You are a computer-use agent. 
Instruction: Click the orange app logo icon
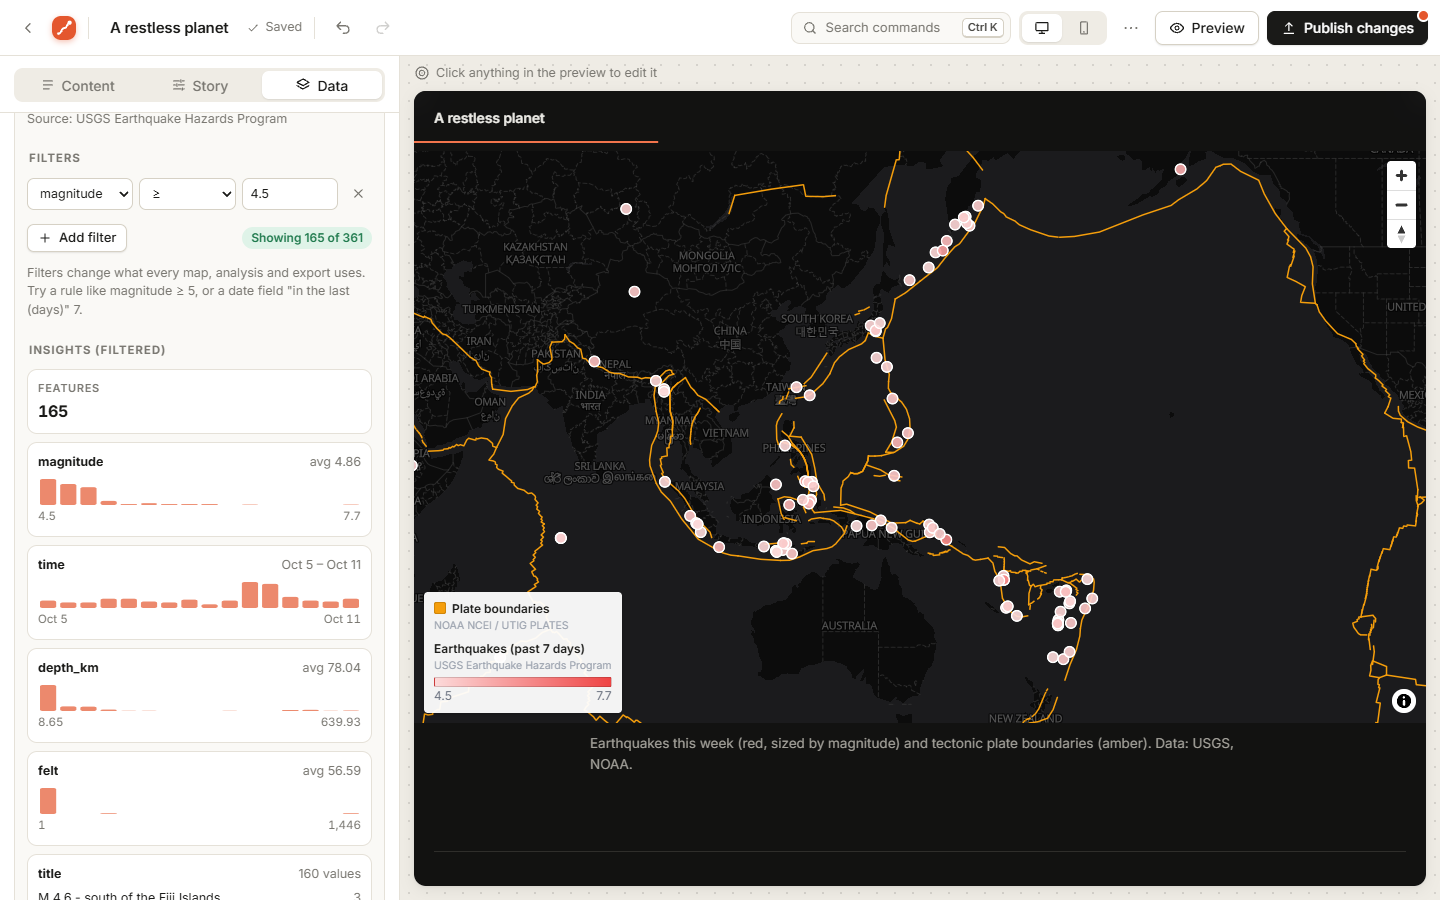pos(64,28)
